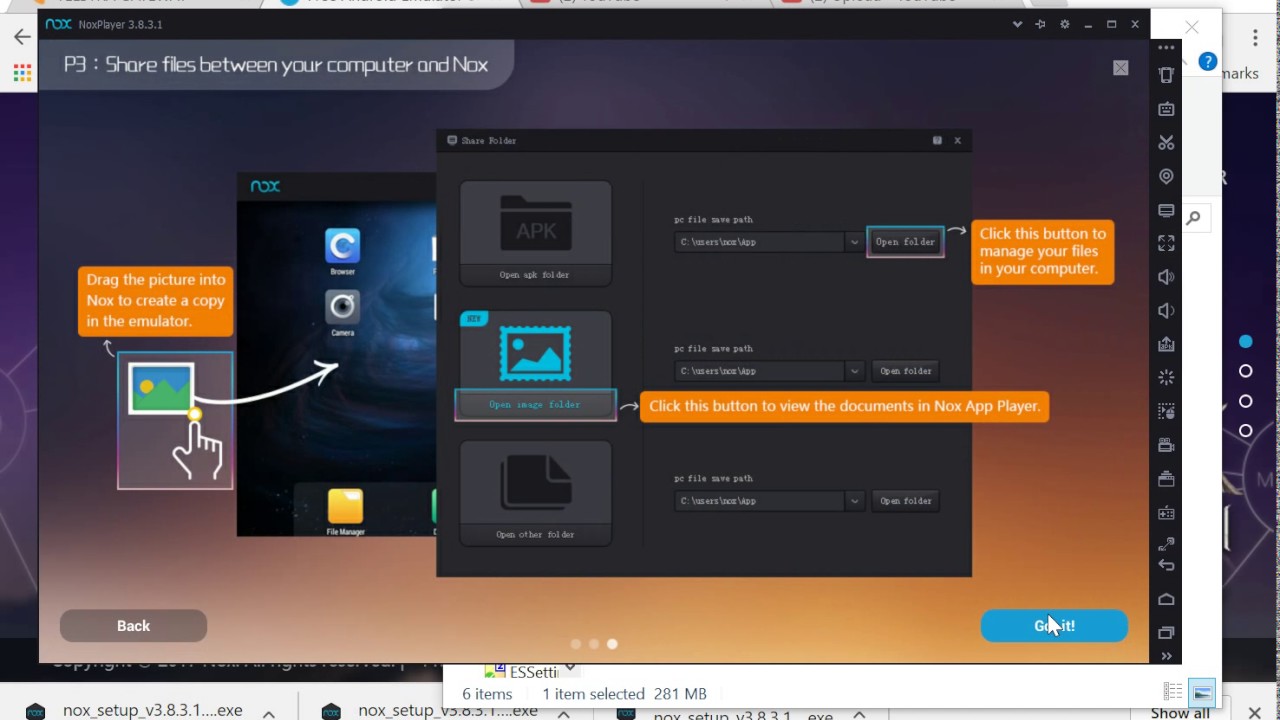The width and height of the screenshot is (1280, 720).
Task: Open second nox_setup_v3.8.3 download
Action: tap(447, 711)
